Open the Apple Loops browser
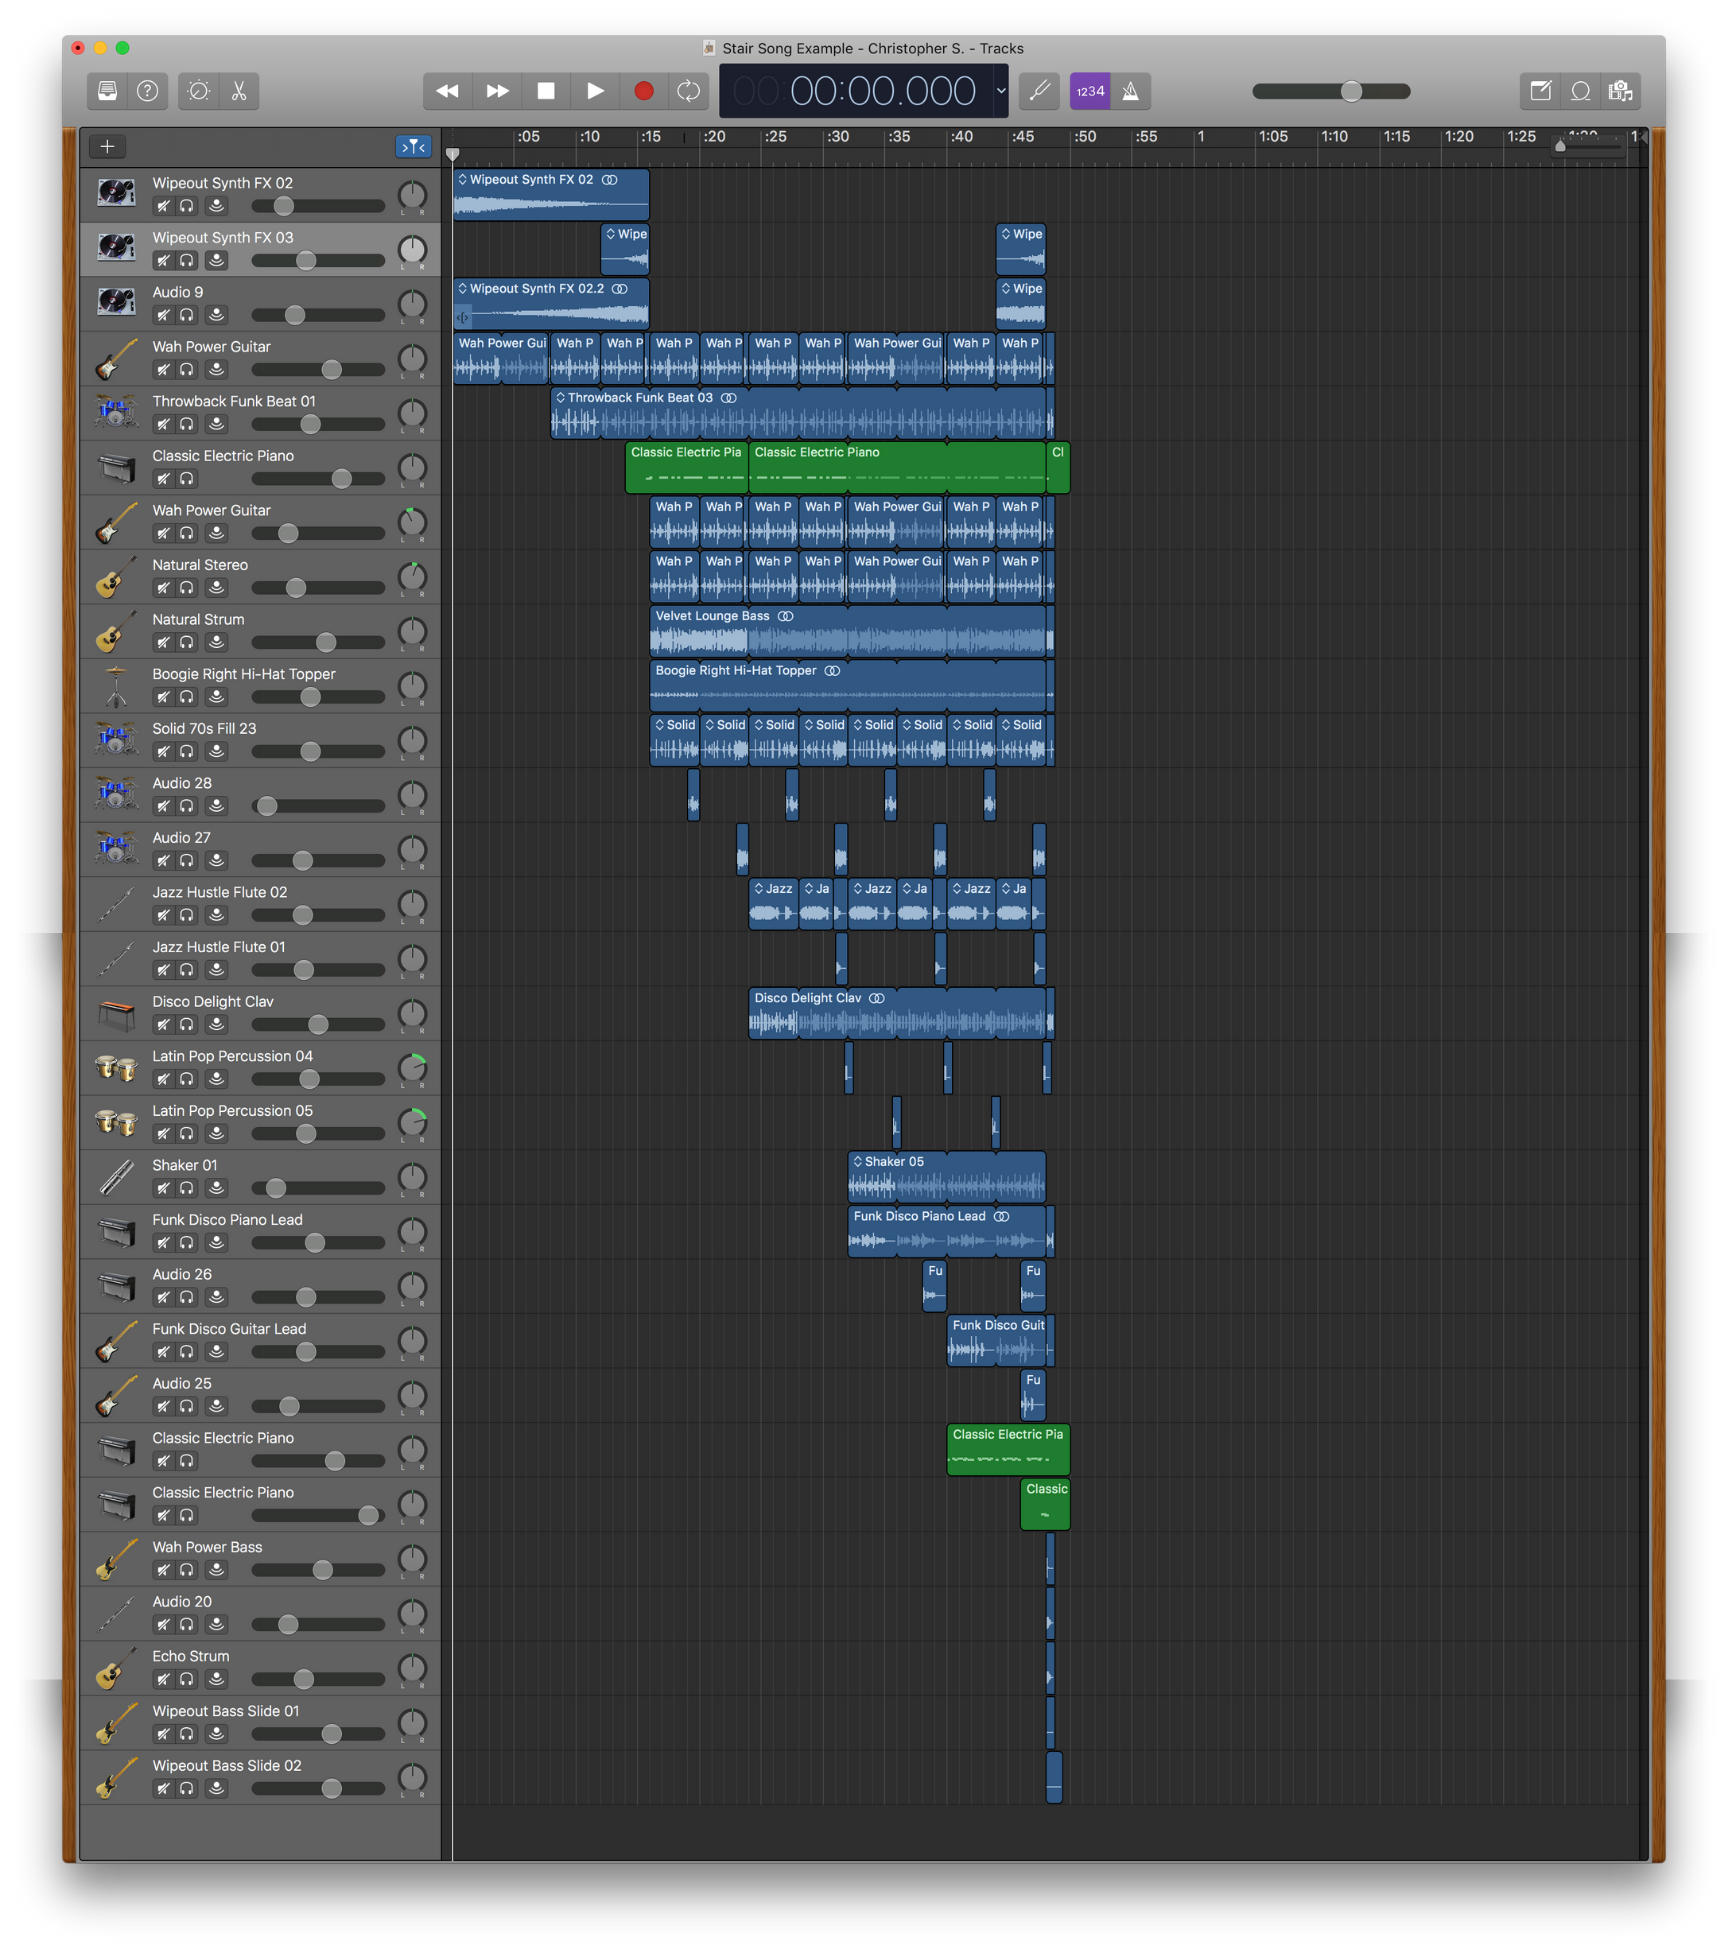1728x1944 pixels. [x=1580, y=91]
